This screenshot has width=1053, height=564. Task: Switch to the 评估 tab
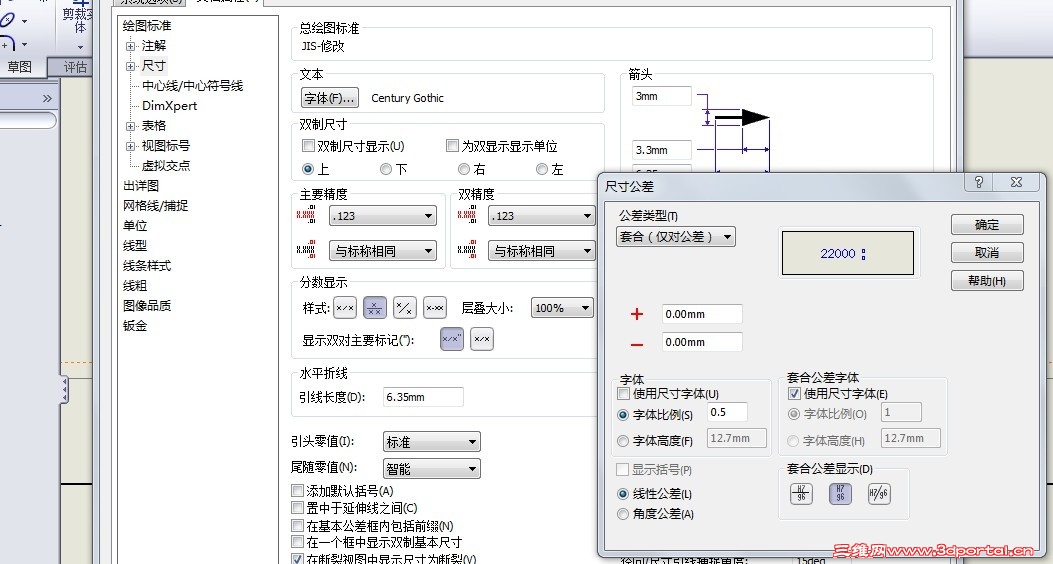75,66
